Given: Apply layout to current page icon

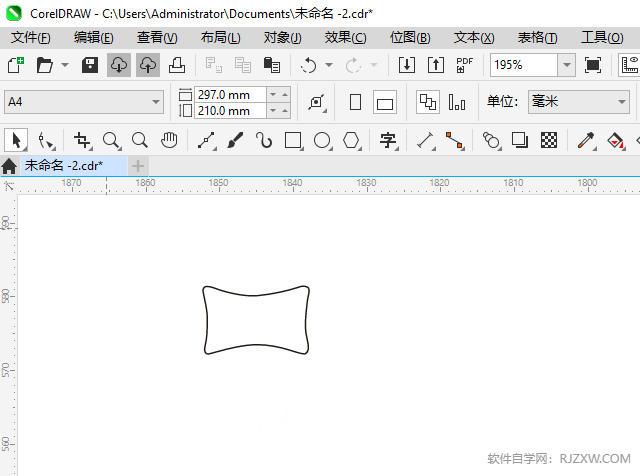Looking at the screenshot, I should click(457, 102).
